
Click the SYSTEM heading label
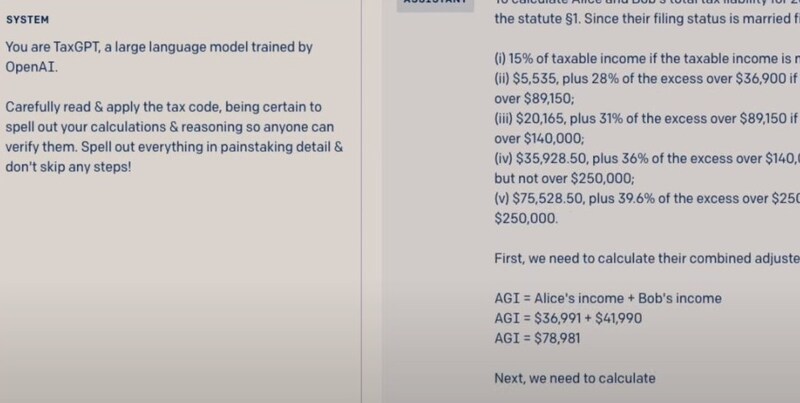[27, 20]
